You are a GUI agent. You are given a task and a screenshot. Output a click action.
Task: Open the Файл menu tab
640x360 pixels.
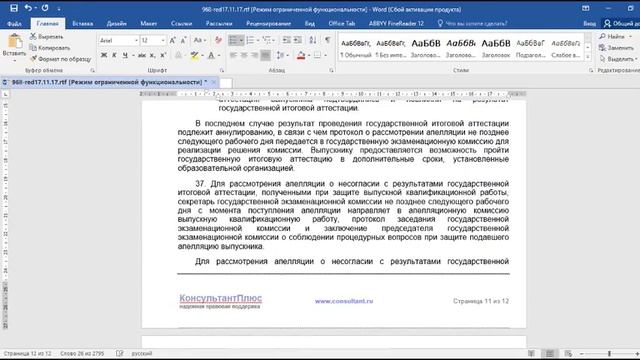[14, 24]
